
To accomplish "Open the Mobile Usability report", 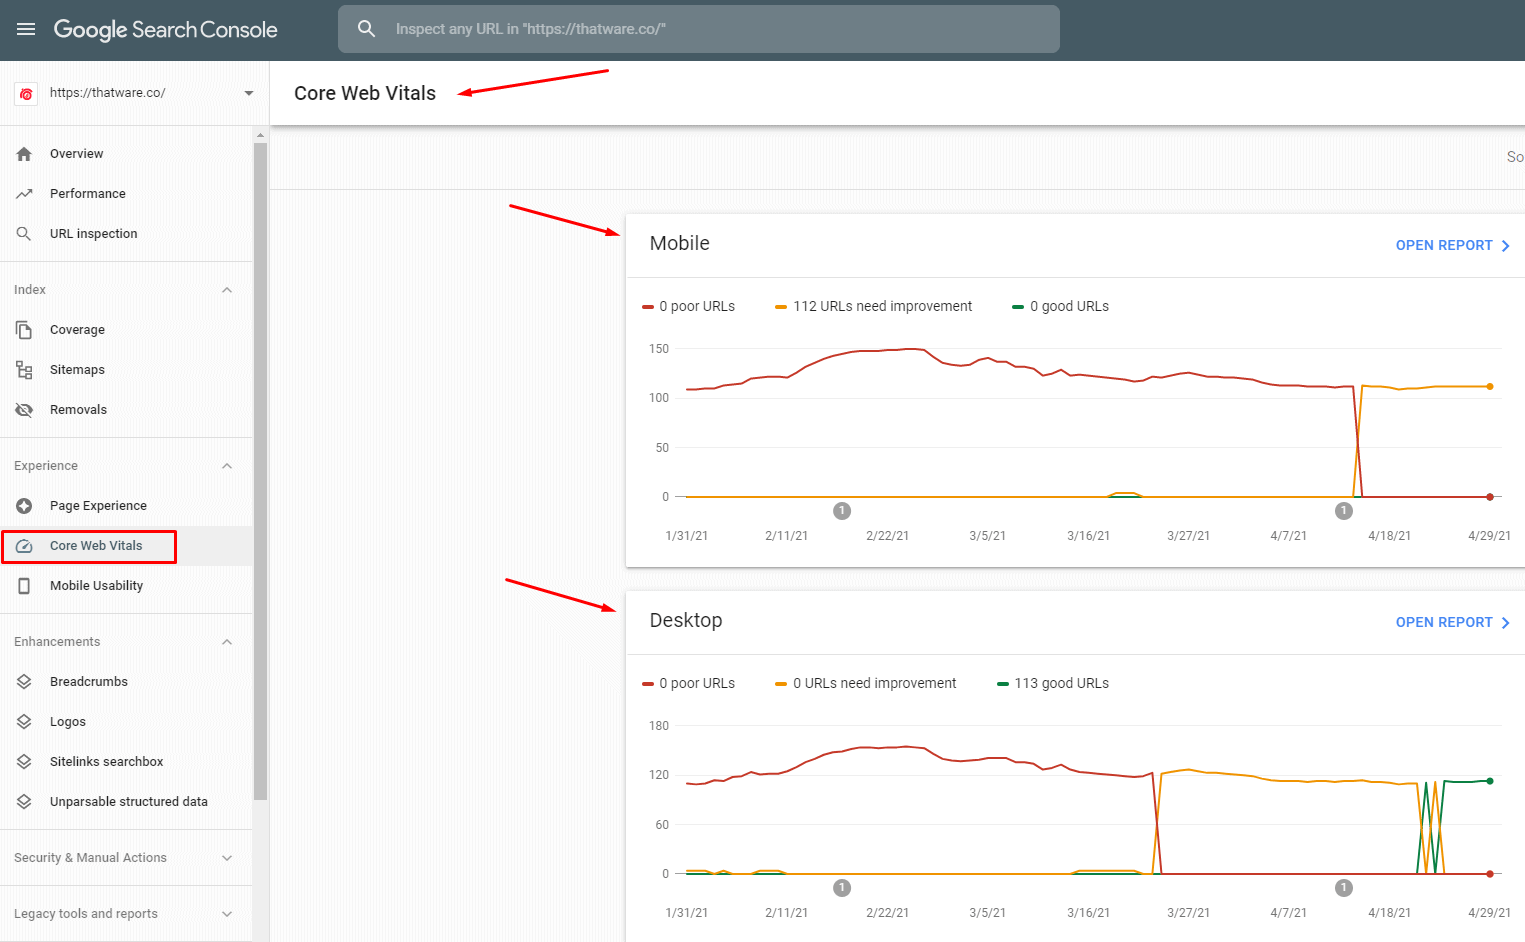I will (126, 586).
